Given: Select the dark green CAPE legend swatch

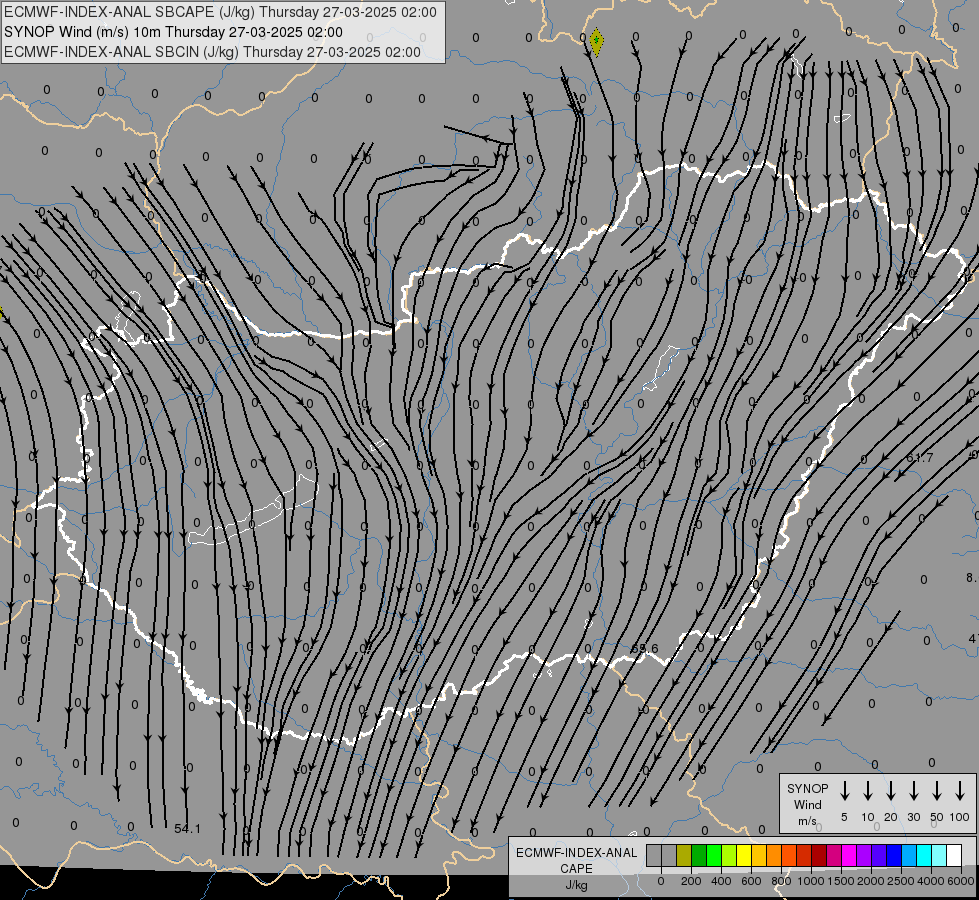Looking at the screenshot, I should (699, 855).
